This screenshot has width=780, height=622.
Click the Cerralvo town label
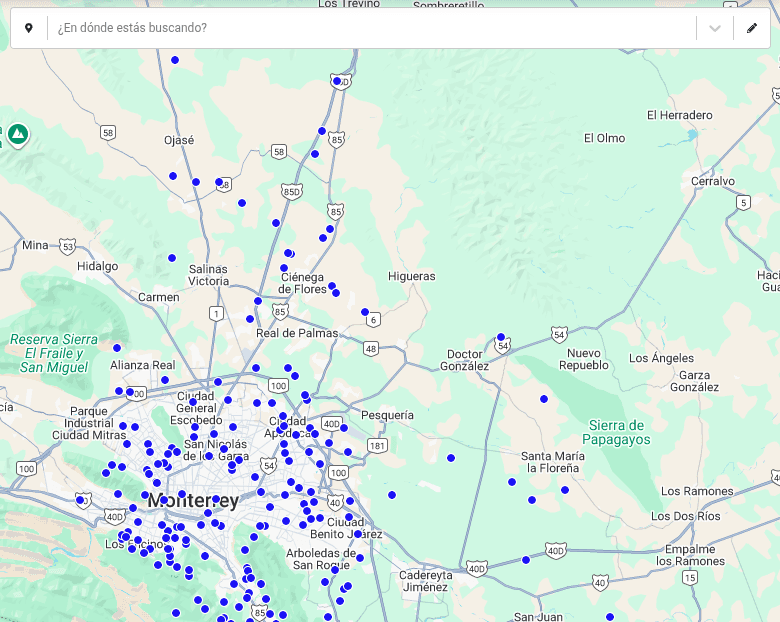click(x=712, y=181)
